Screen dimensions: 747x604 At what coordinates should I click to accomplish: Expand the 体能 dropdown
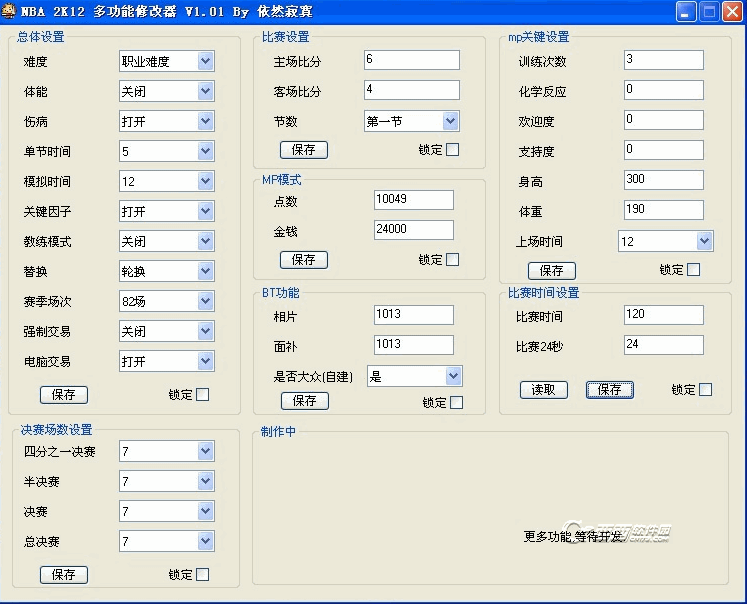click(167, 91)
